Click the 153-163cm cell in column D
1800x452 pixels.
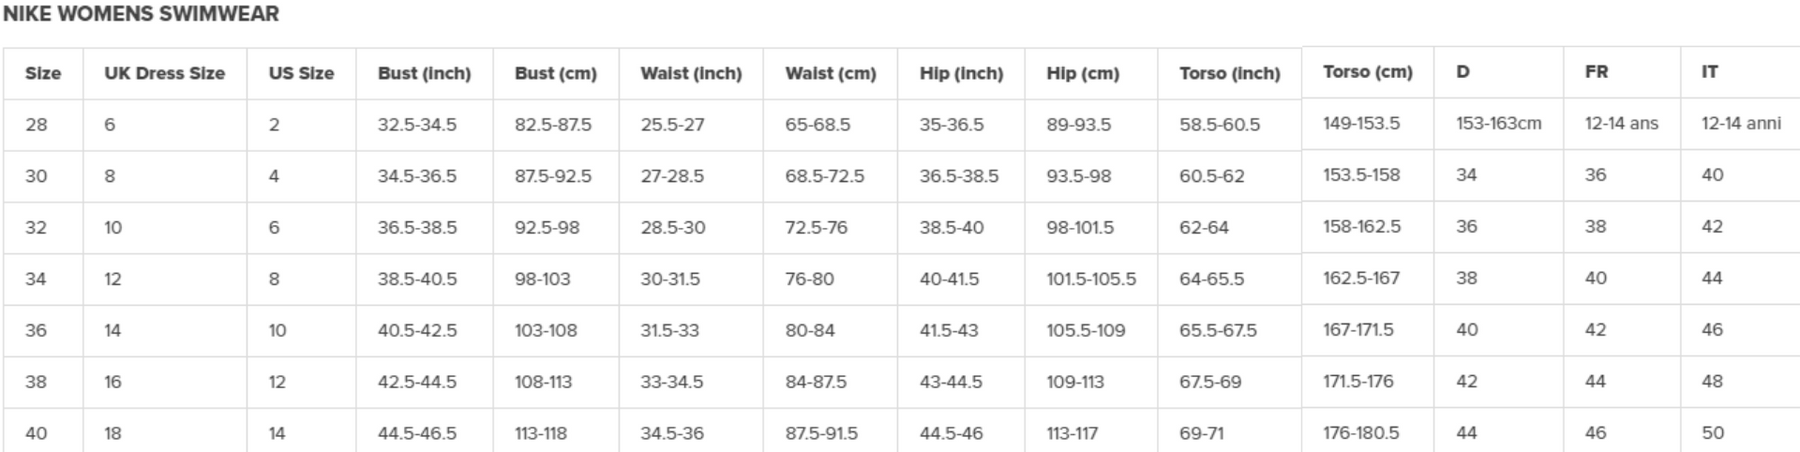tap(1498, 124)
